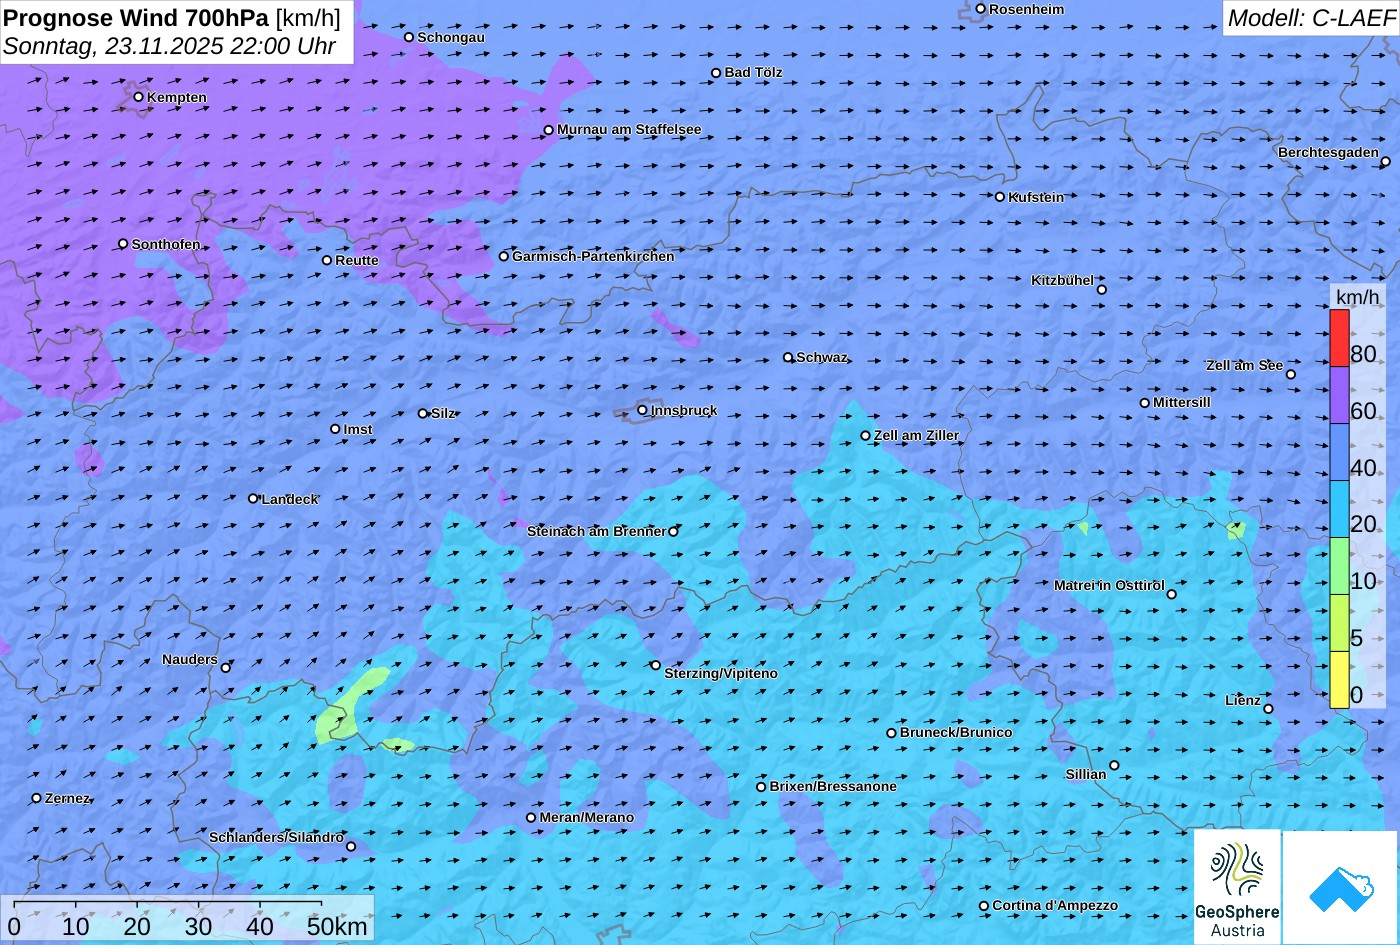
Task: Click the 'Berchtesgaden' label
Action: [1328, 152]
